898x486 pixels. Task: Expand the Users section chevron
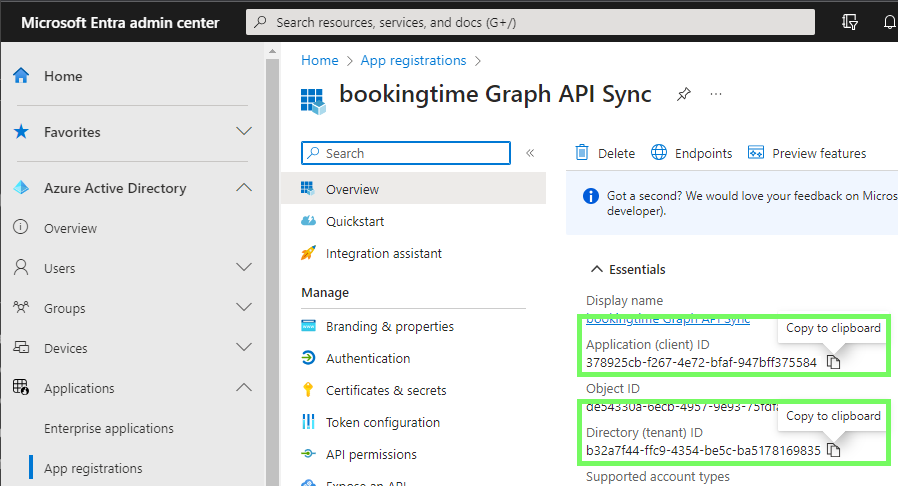[244, 267]
